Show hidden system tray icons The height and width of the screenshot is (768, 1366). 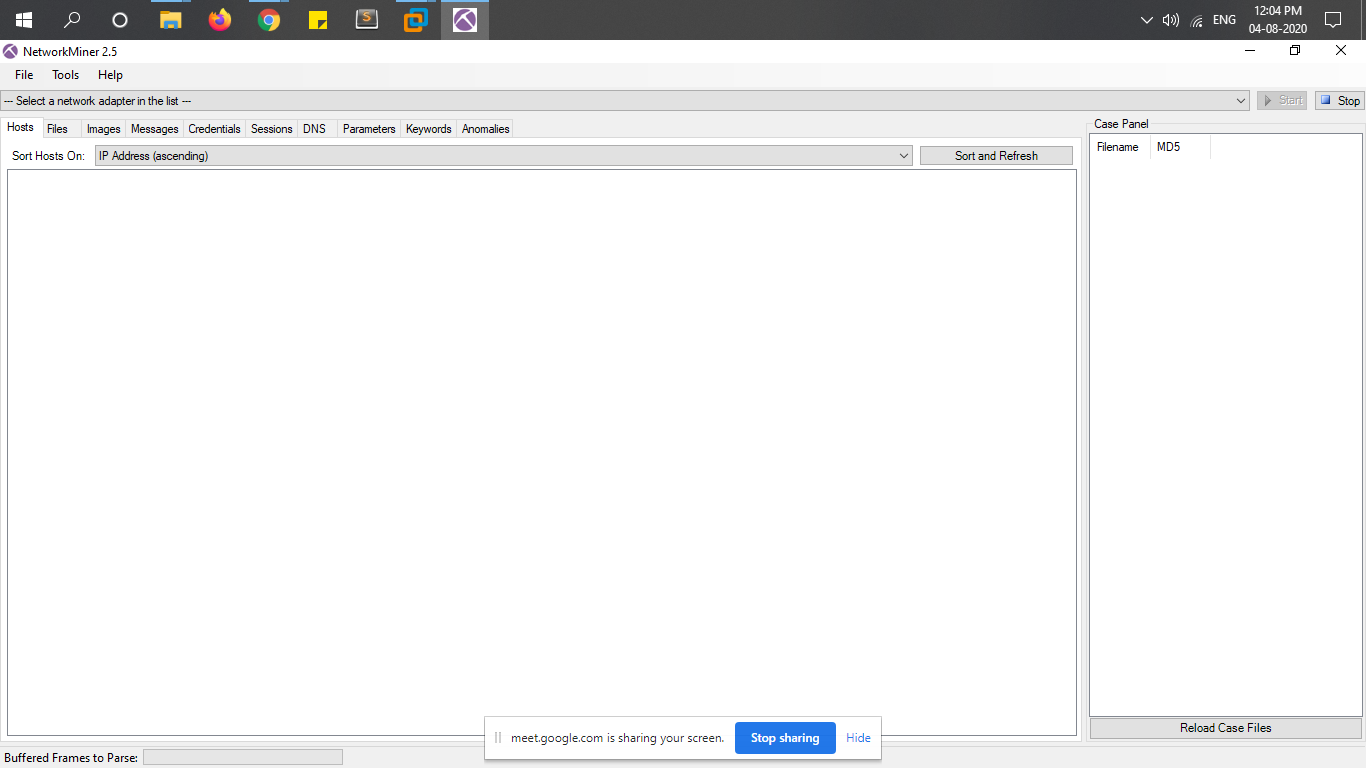(x=1147, y=20)
